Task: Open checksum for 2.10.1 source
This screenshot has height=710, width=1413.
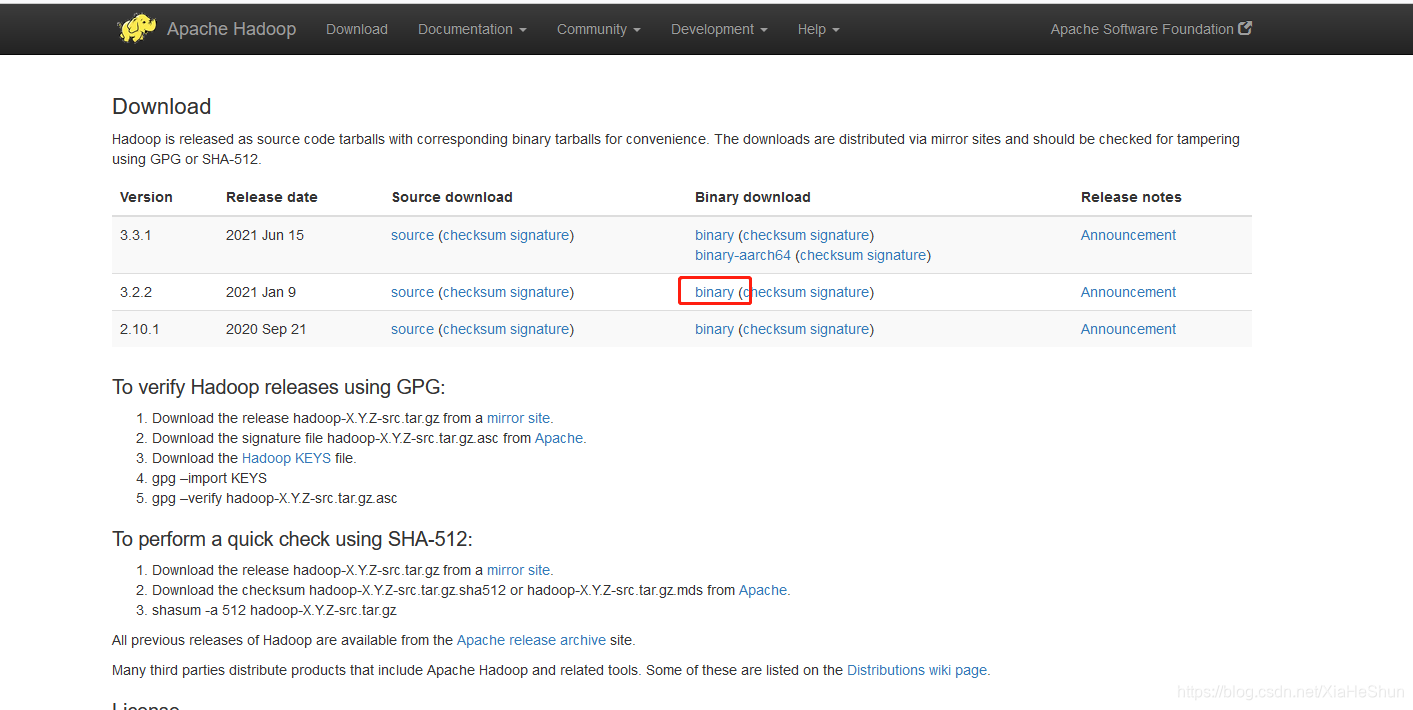Action: click(473, 329)
